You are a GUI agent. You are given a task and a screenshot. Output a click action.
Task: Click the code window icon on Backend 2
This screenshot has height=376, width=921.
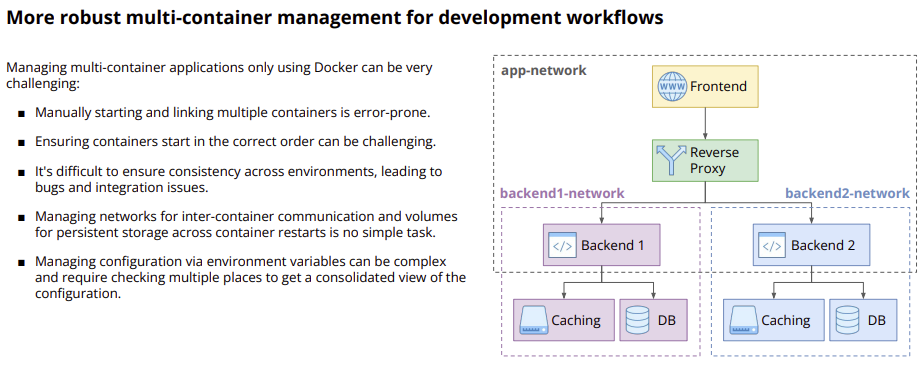[x=772, y=245]
